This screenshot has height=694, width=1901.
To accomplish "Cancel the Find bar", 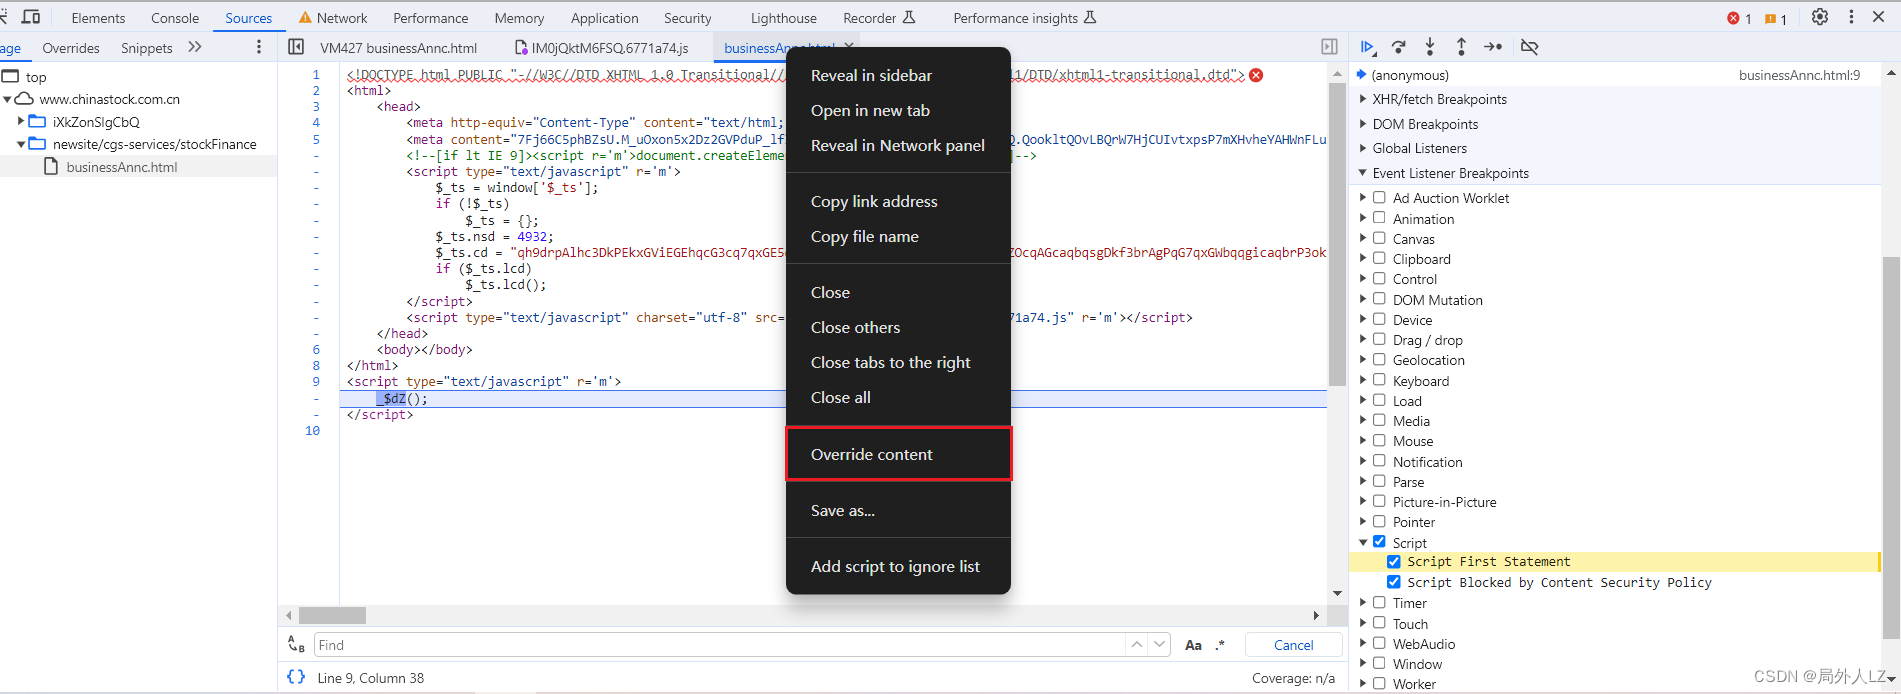I will tap(1293, 645).
